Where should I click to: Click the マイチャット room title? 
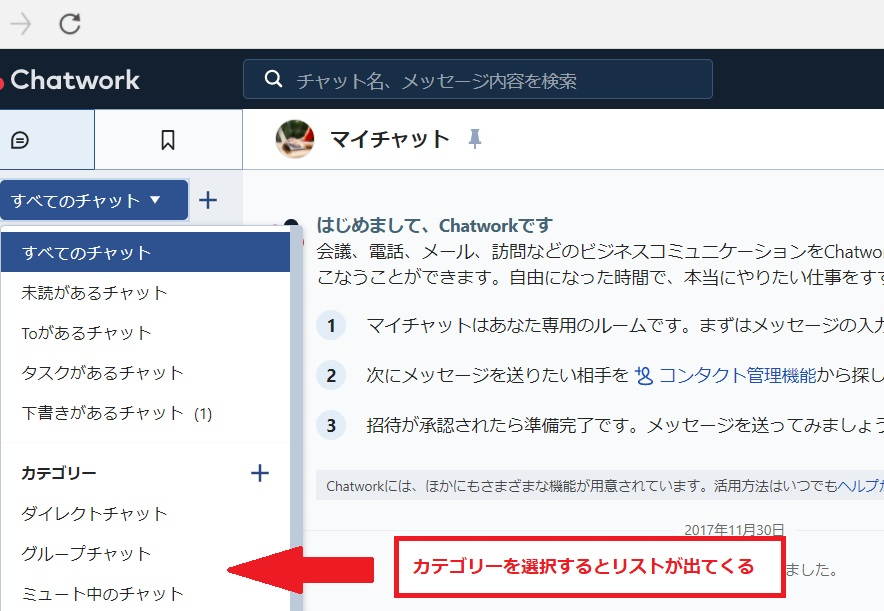[390, 139]
